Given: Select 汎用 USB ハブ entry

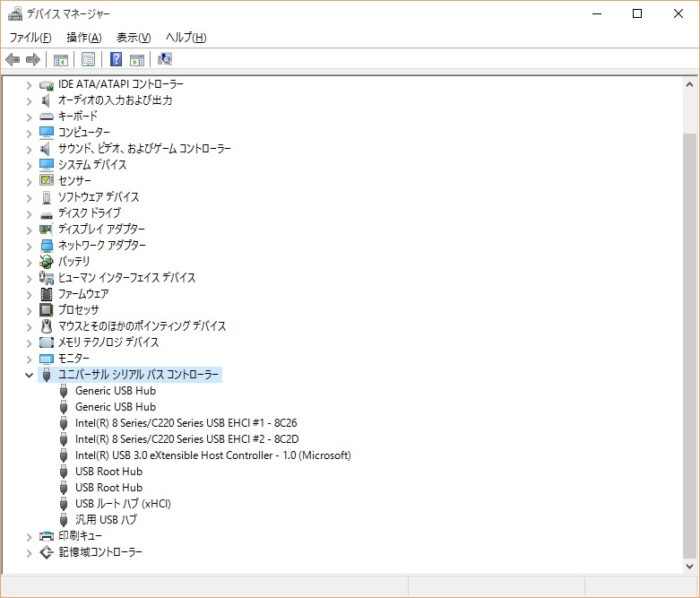Looking at the screenshot, I should pyautogui.click(x=106, y=520).
